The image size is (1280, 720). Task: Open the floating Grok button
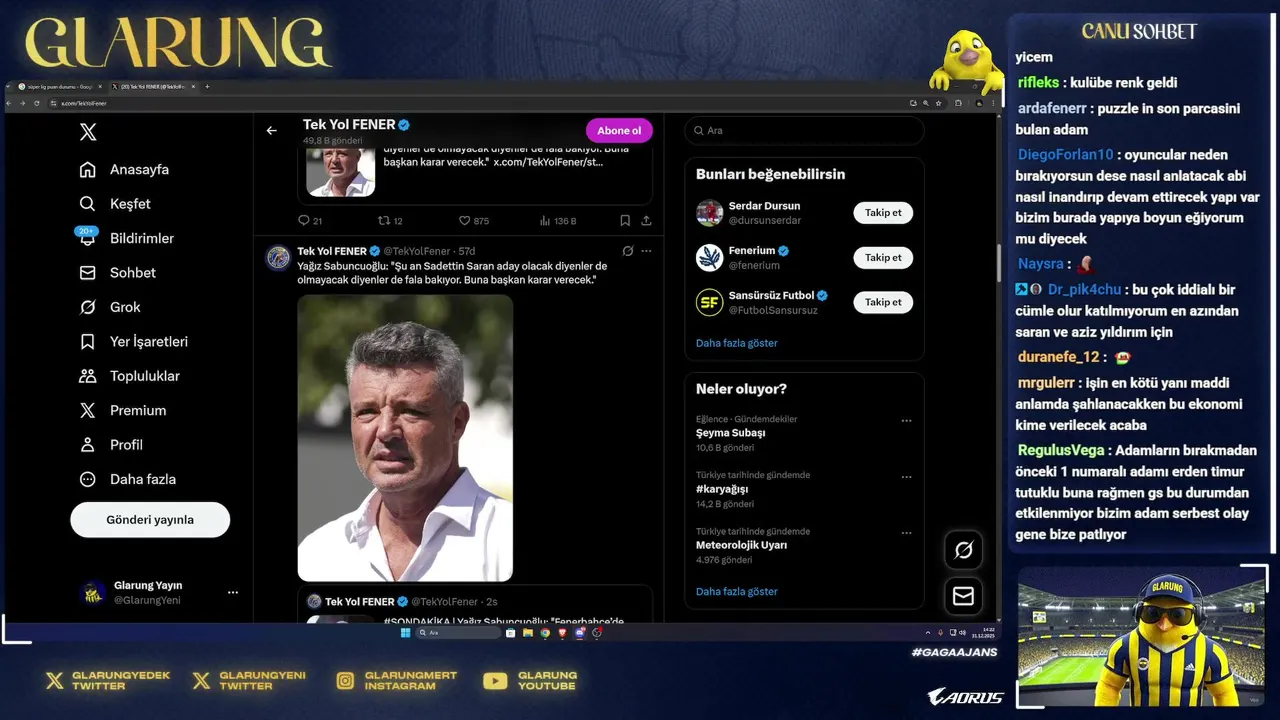(964, 550)
